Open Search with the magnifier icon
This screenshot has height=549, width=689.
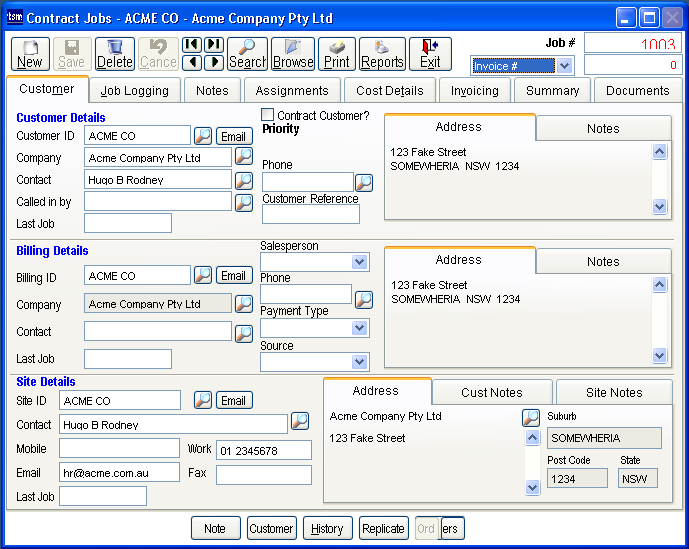click(x=247, y=54)
